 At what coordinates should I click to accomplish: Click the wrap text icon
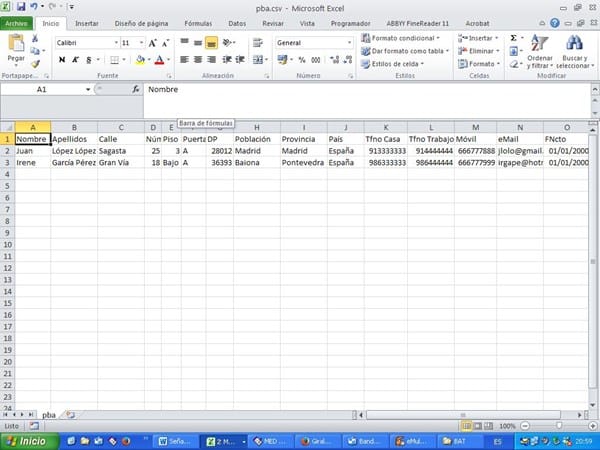tap(258, 43)
